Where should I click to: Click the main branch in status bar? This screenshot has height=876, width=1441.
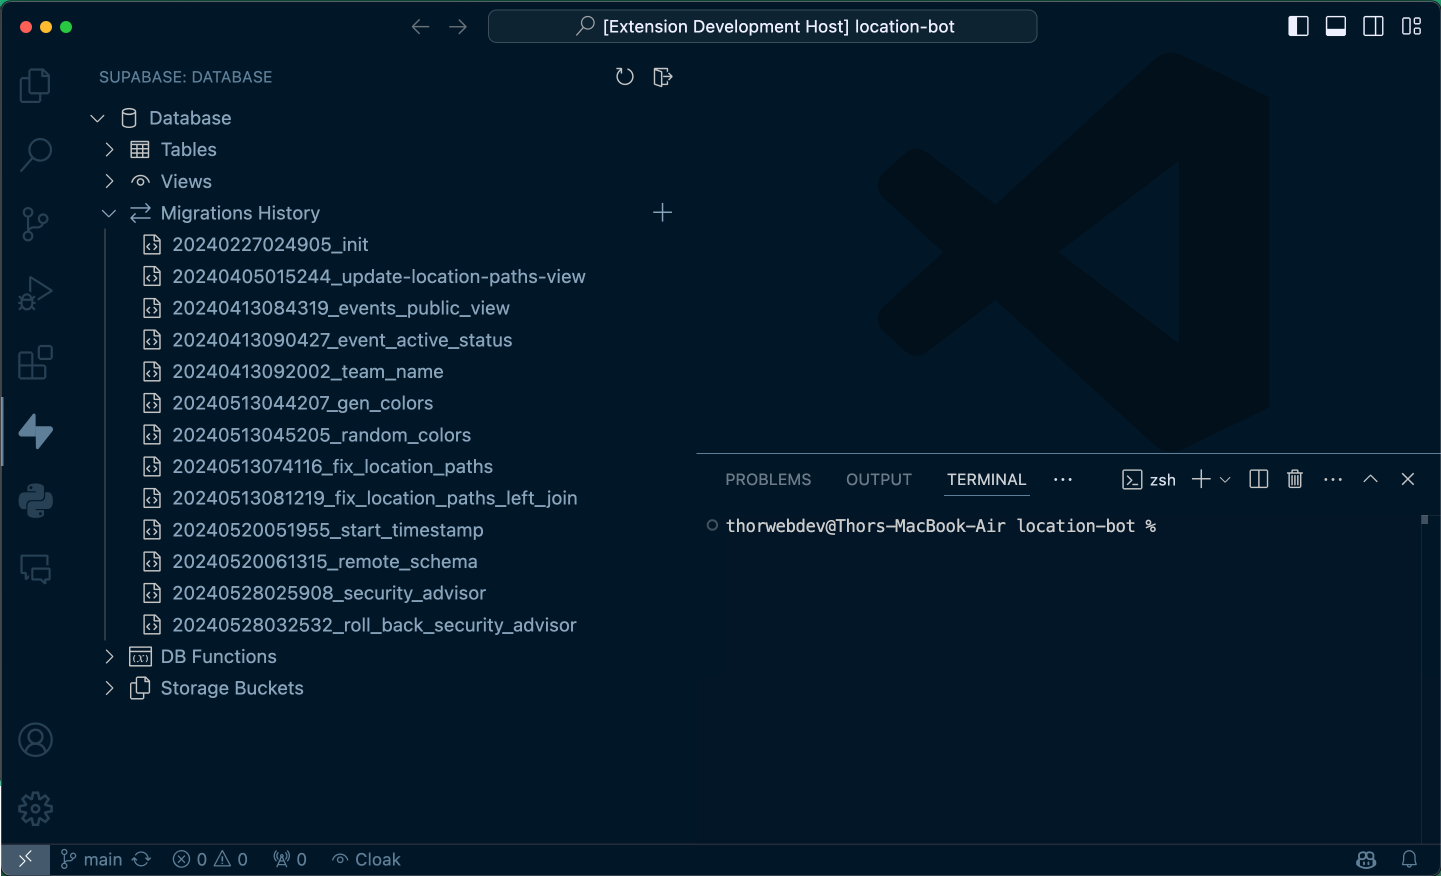click(x=91, y=860)
